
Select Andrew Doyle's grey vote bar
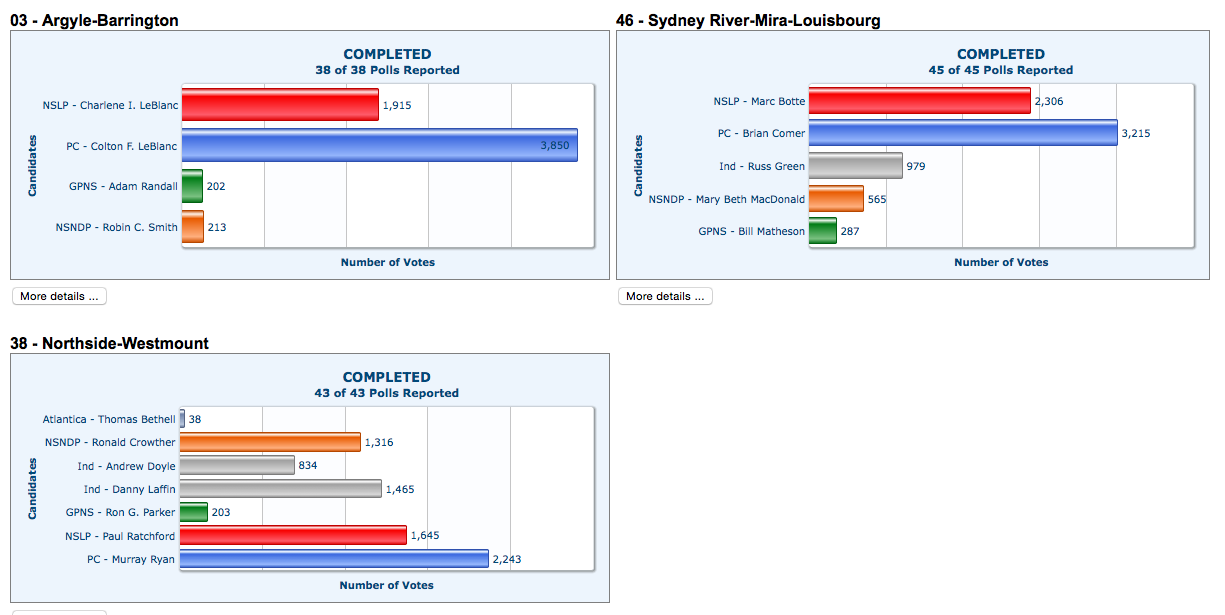coord(237,466)
